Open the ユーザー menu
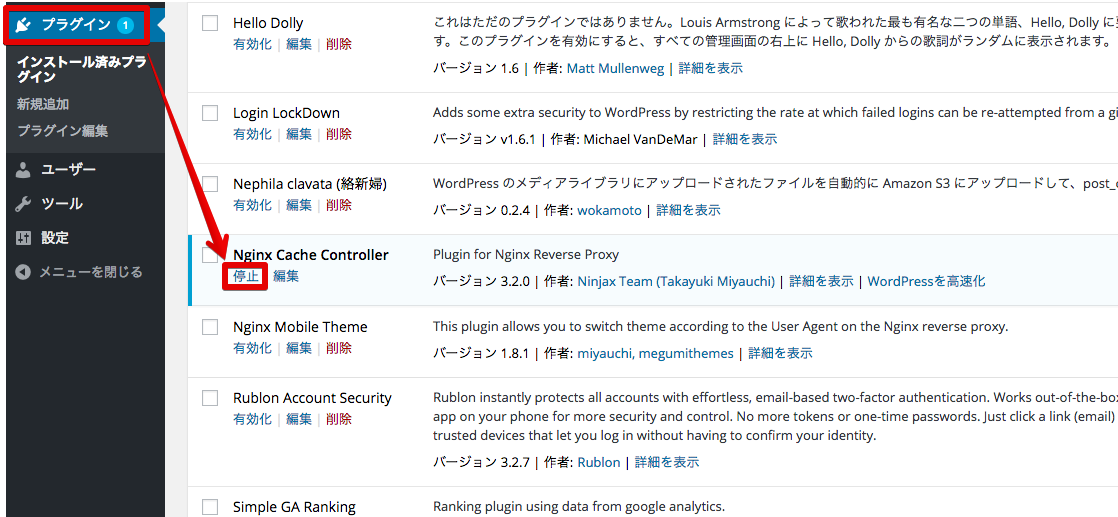The height and width of the screenshot is (517, 1118). click(68, 170)
